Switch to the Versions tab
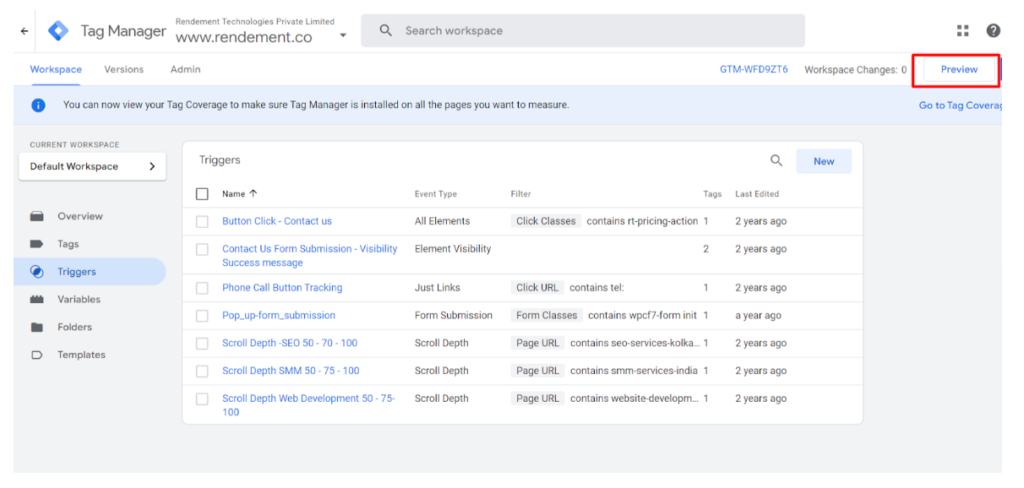The width and height of the screenshot is (1024, 488). [124, 69]
